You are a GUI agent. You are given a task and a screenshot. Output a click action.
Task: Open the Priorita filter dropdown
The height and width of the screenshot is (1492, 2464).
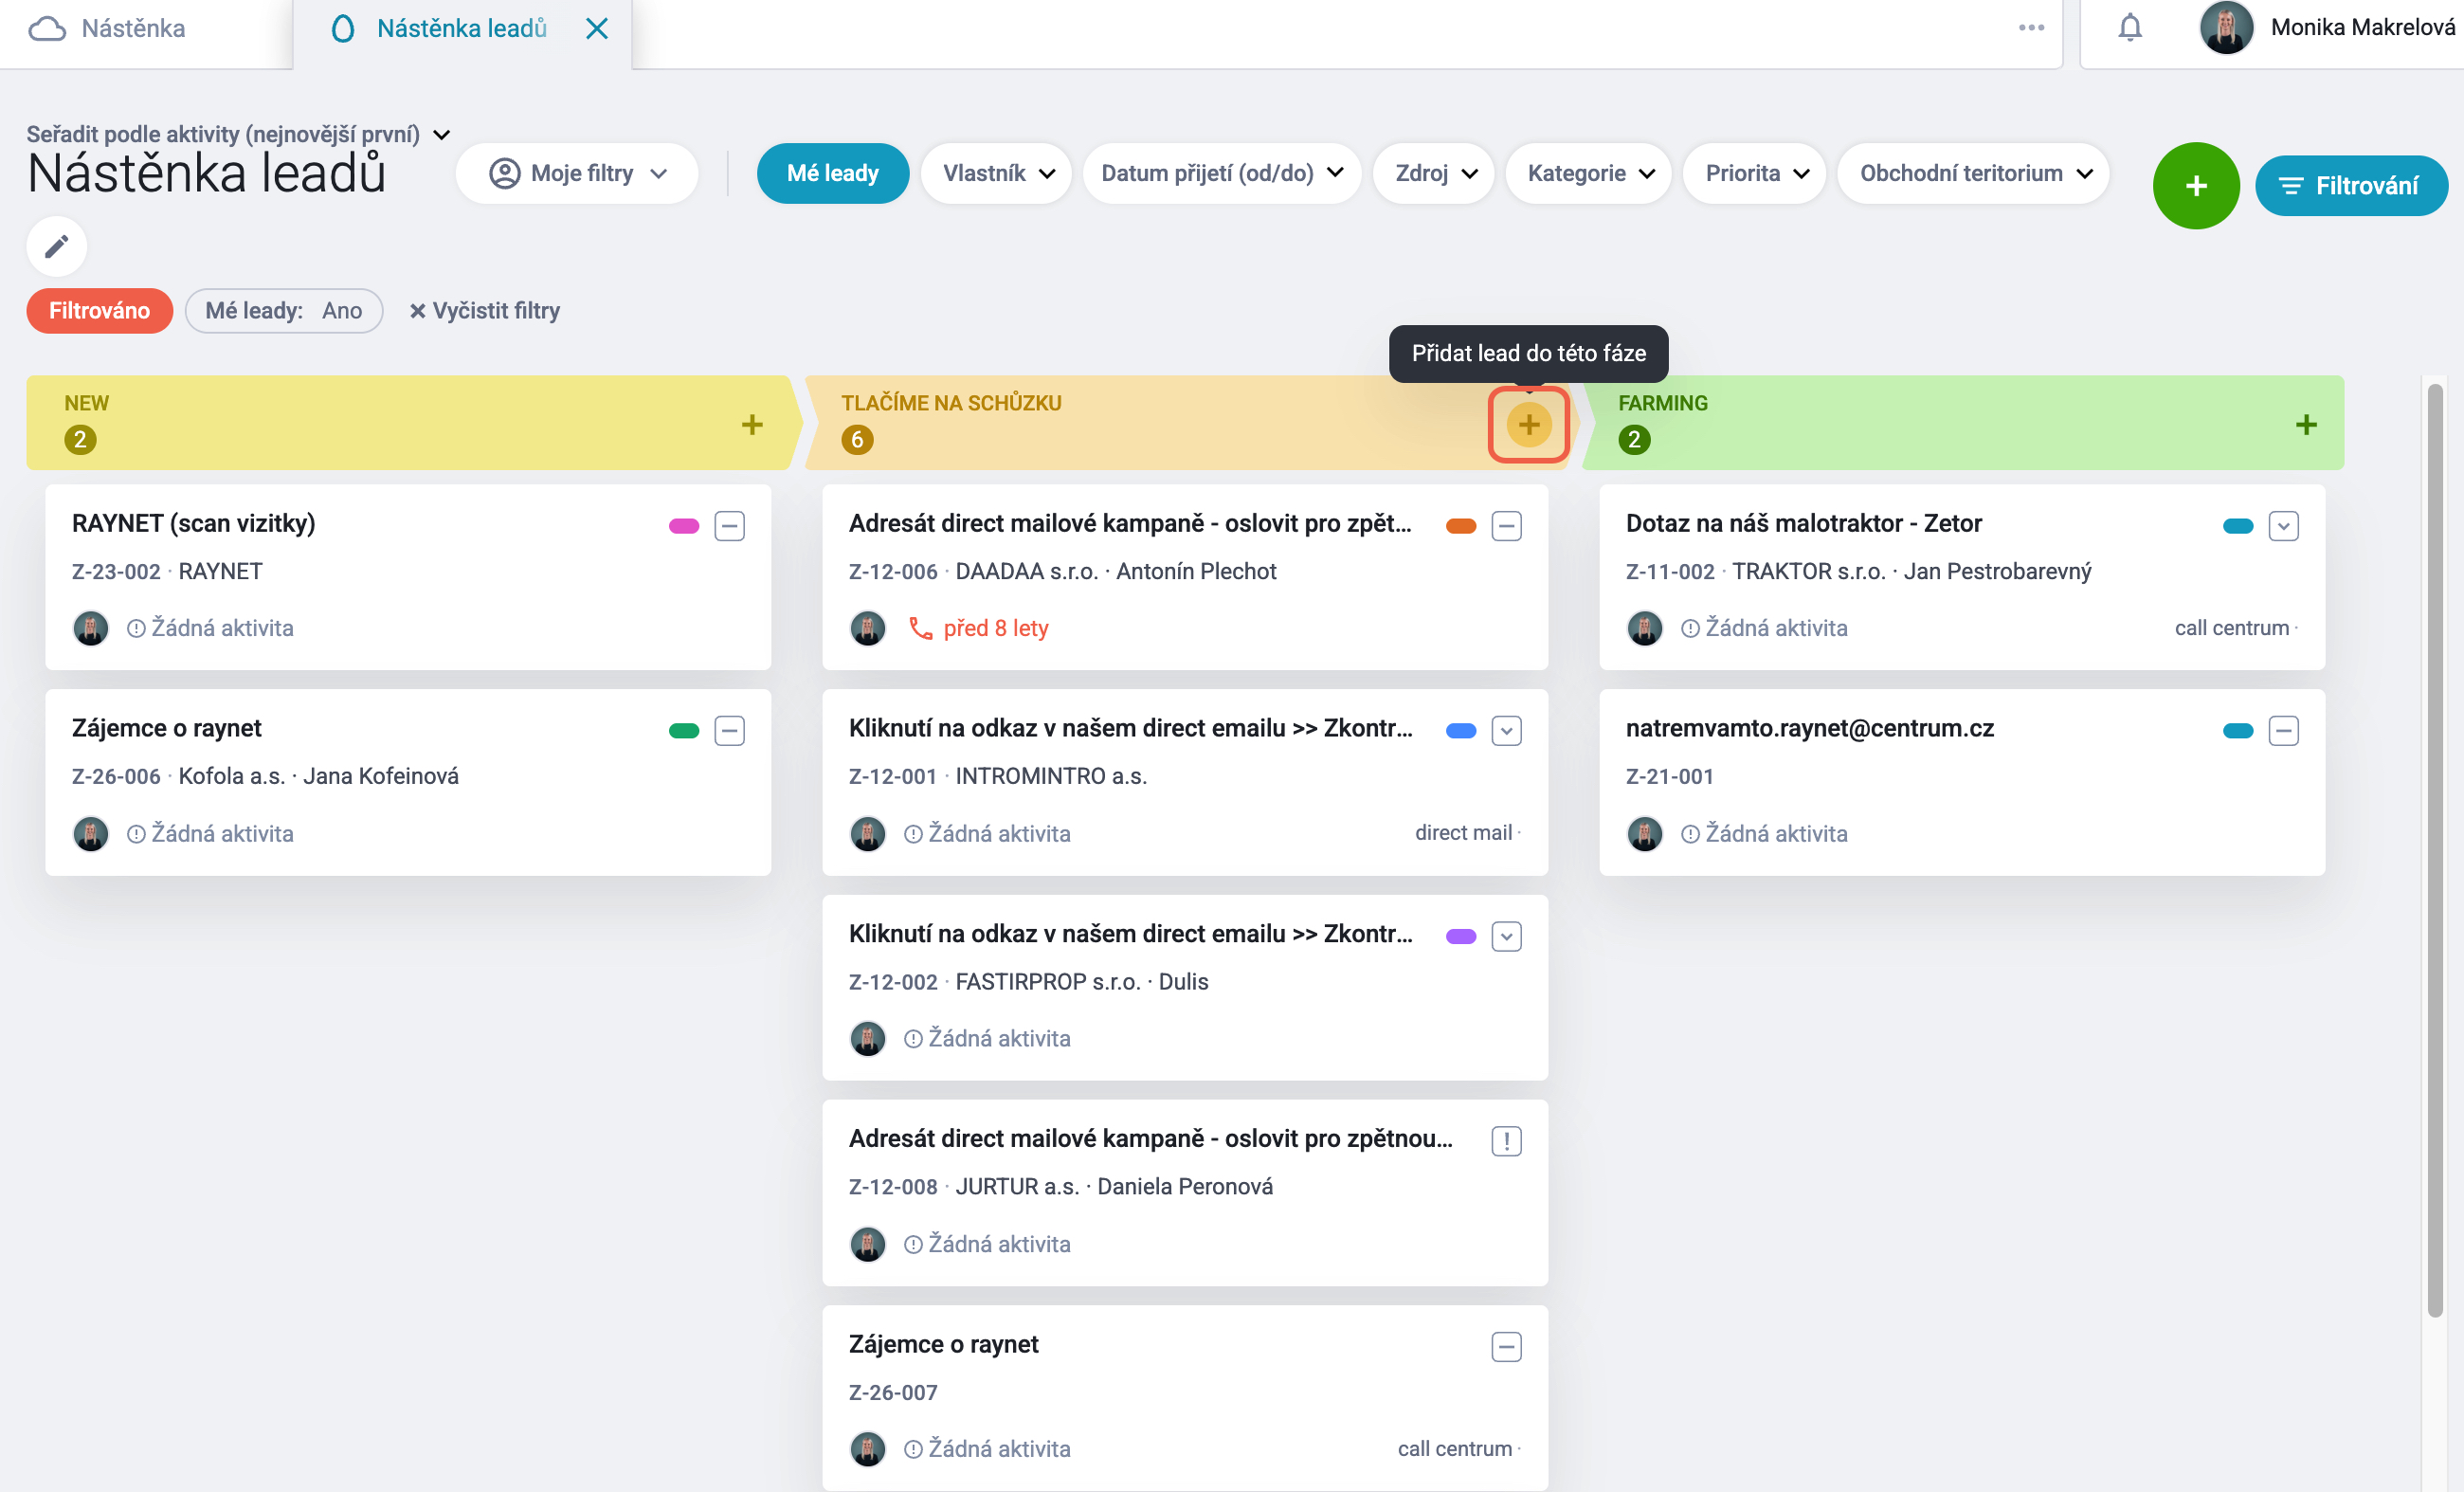(x=1756, y=173)
